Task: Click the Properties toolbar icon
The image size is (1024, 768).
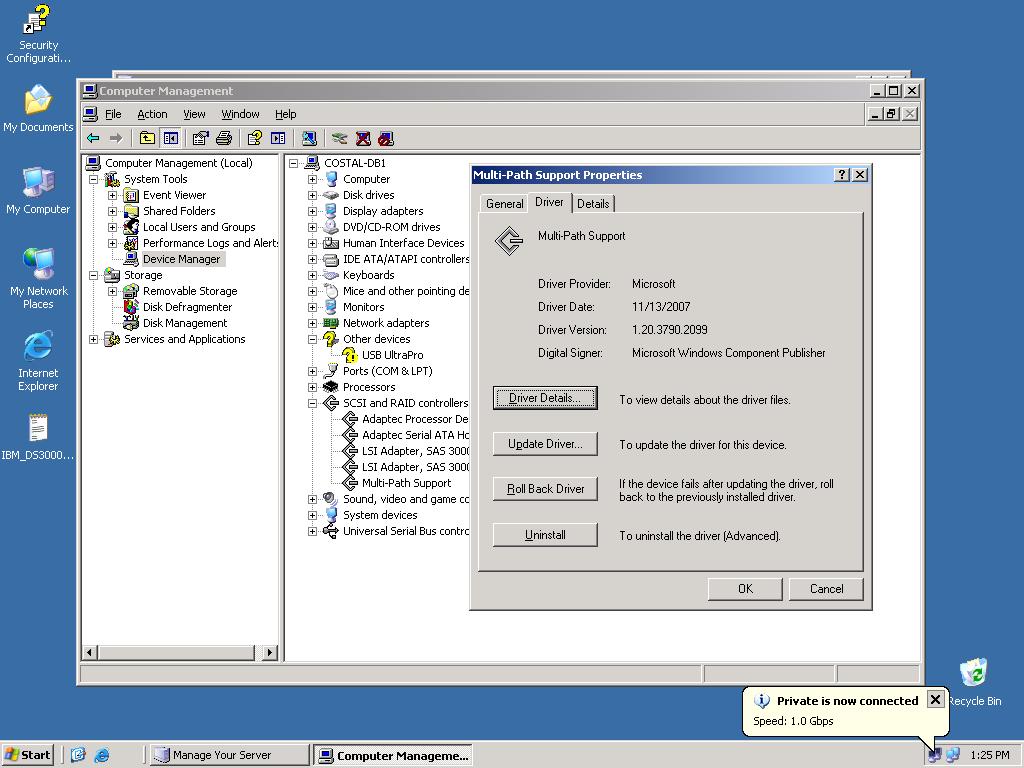Action: coord(200,138)
